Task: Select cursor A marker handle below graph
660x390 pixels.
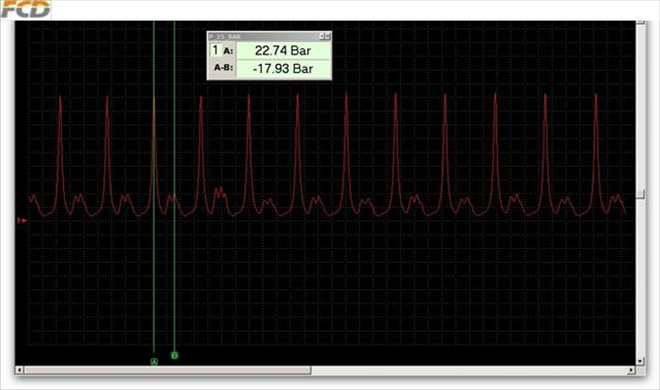Action: (154, 361)
